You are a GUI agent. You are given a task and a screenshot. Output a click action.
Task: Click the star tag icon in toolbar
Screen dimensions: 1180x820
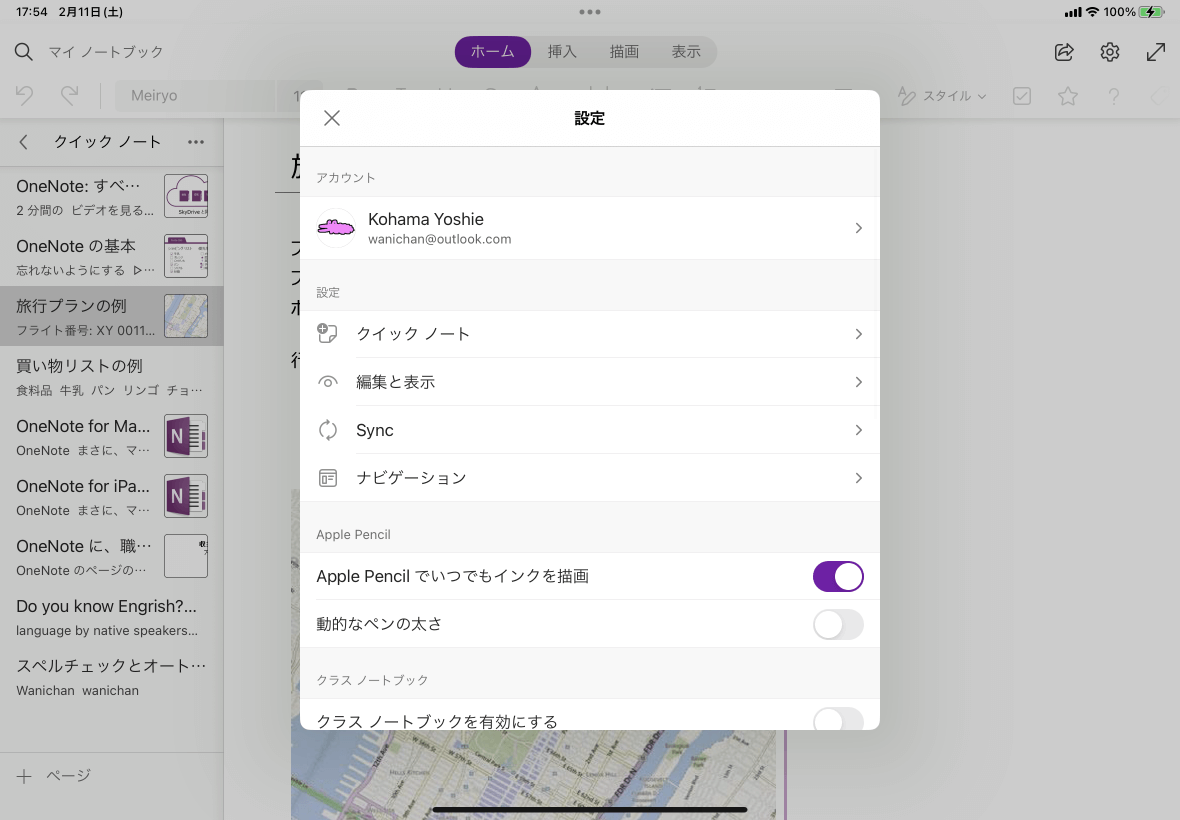1067,96
